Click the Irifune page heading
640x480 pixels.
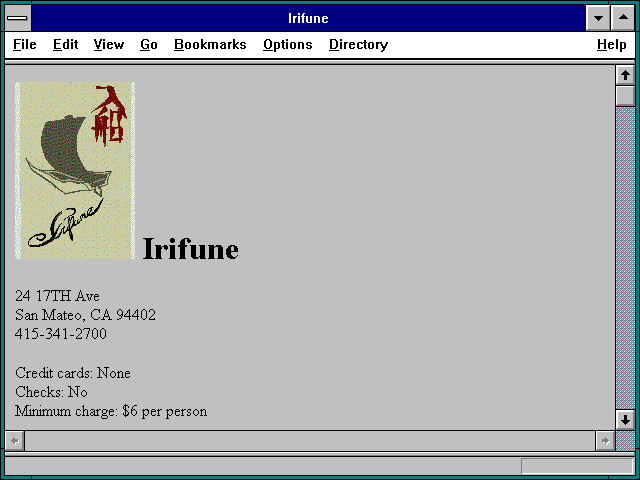point(191,249)
